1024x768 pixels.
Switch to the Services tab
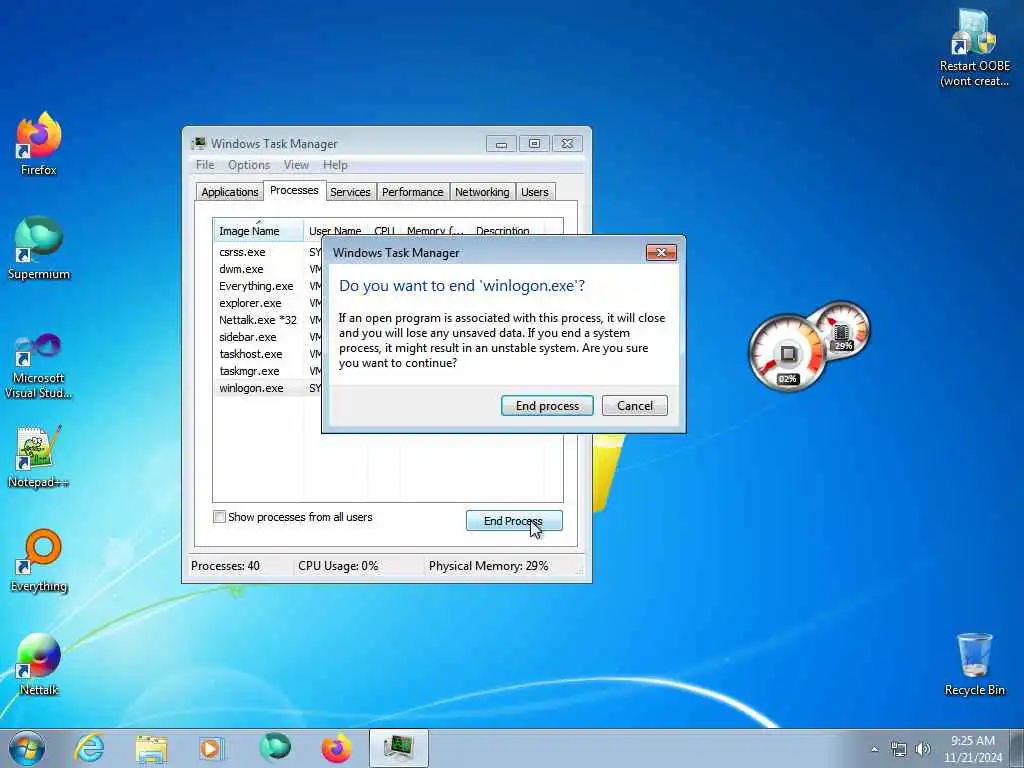point(350,192)
